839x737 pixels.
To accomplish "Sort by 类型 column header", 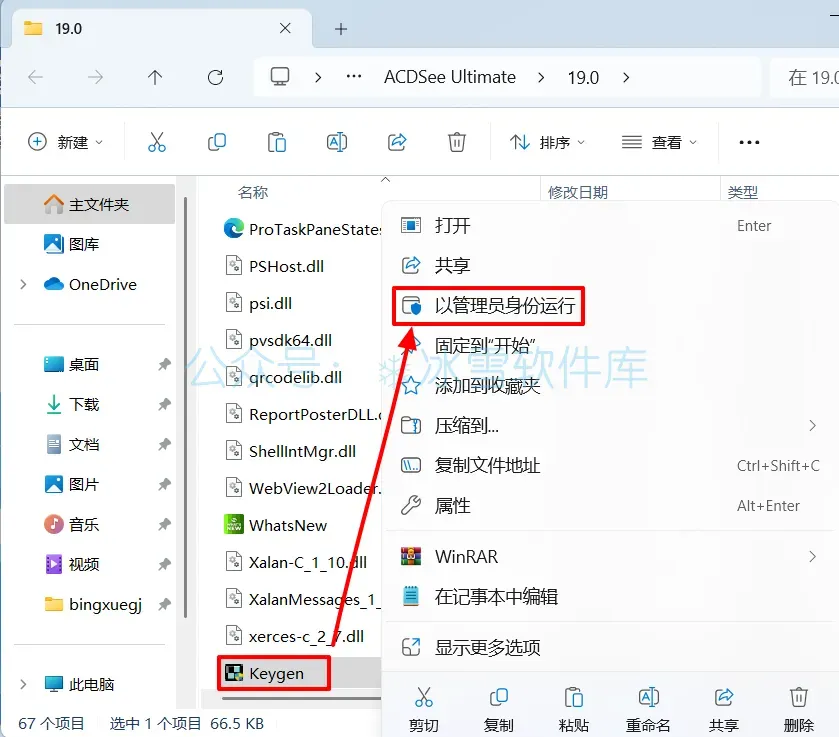I will [742, 192].
